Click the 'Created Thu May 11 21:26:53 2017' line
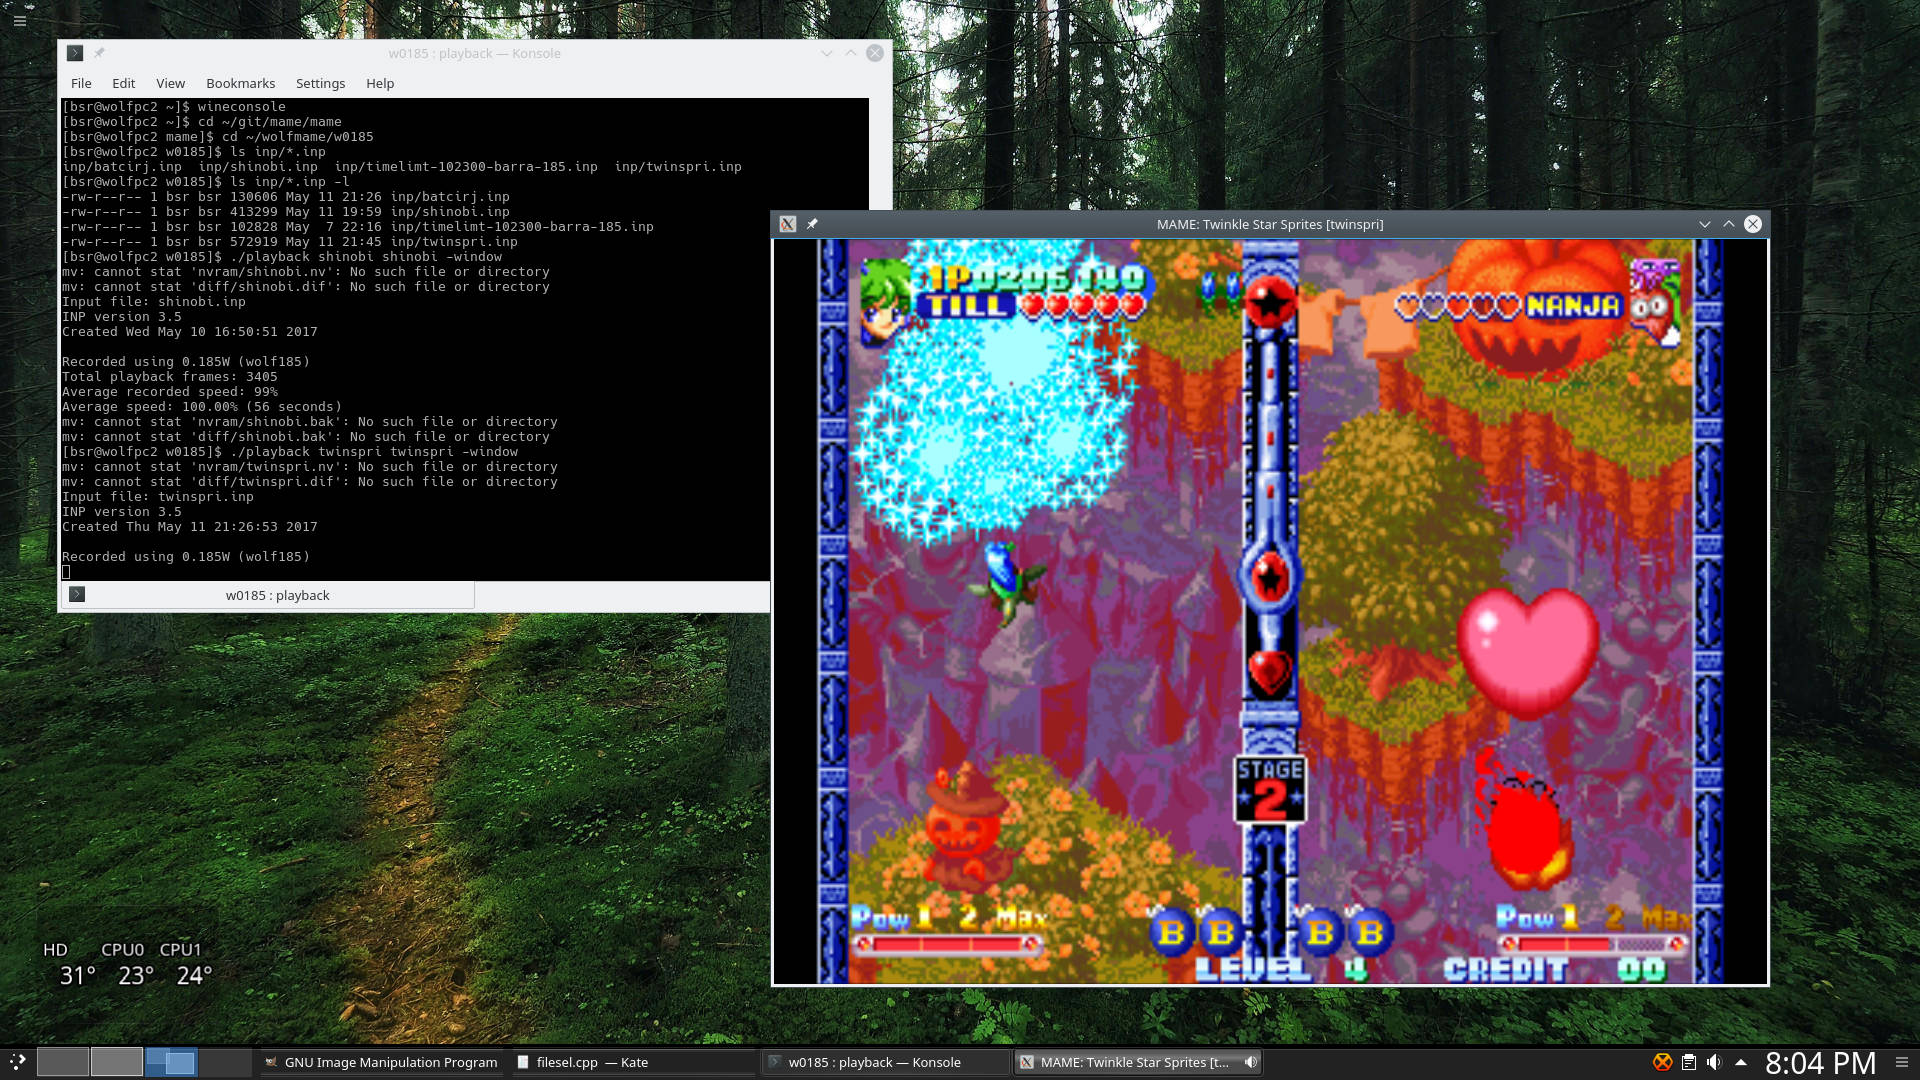 point(190,527)
